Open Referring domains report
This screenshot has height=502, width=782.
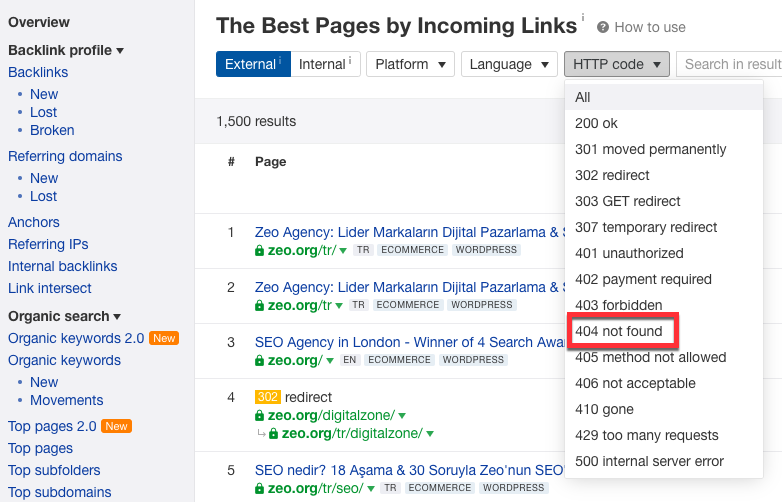pos(65,156)
